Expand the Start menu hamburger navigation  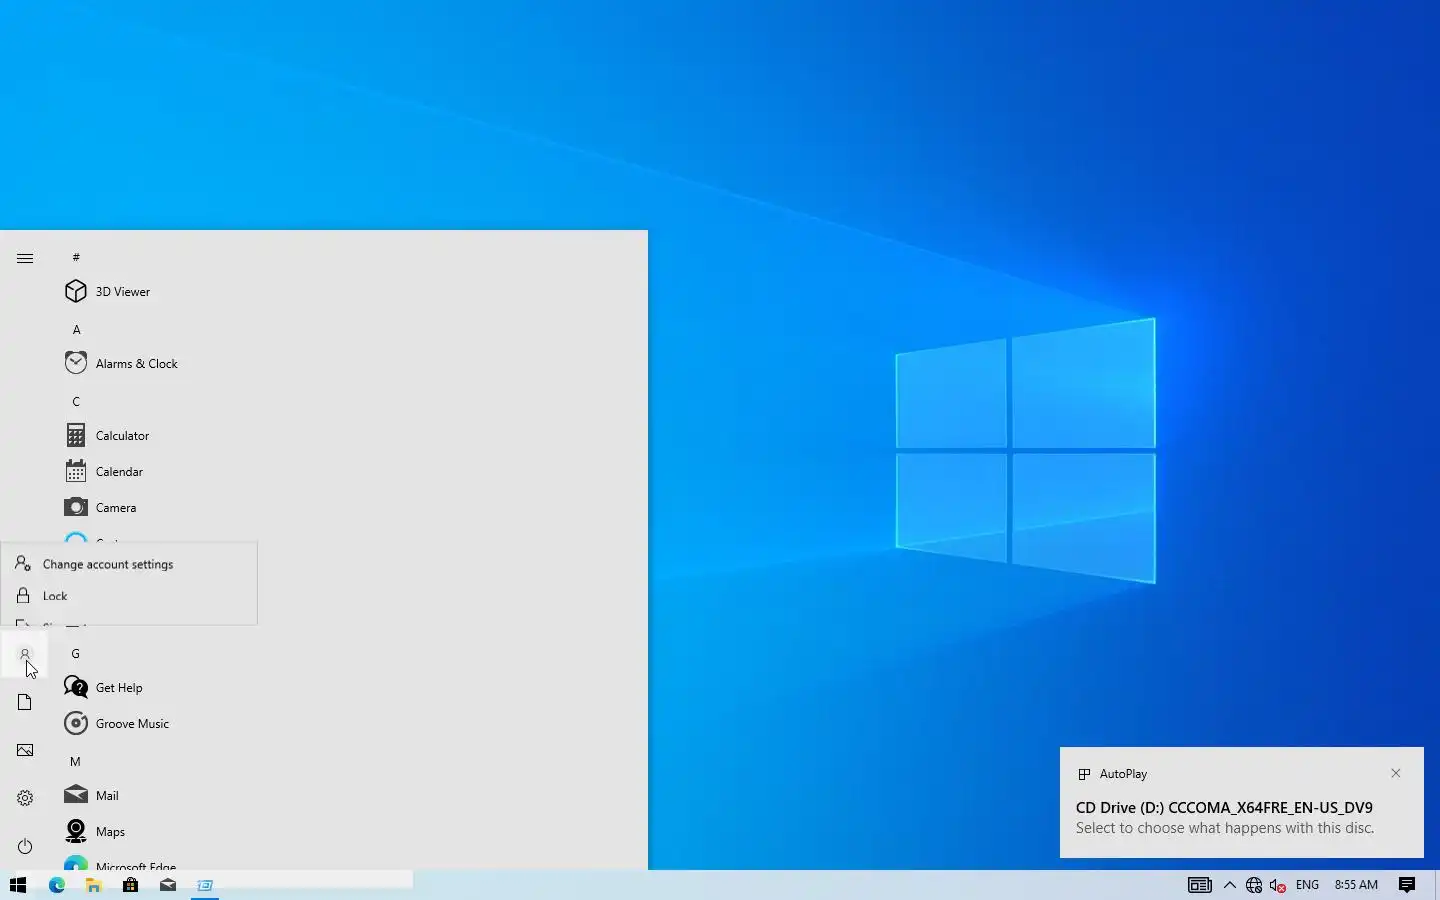(25, 258)
